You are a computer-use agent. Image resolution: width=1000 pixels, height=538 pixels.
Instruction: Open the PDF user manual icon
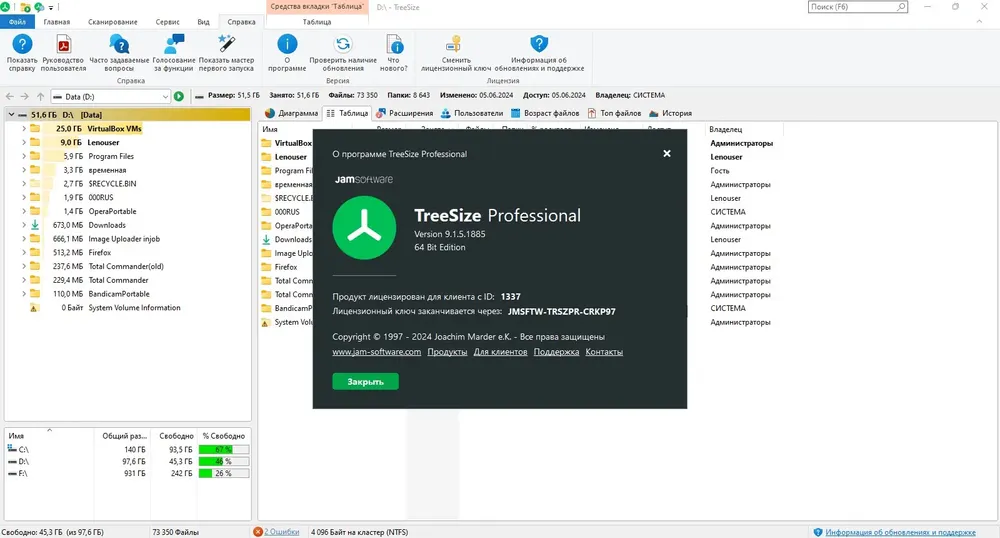pyautogui.click(x=63, y=45)
